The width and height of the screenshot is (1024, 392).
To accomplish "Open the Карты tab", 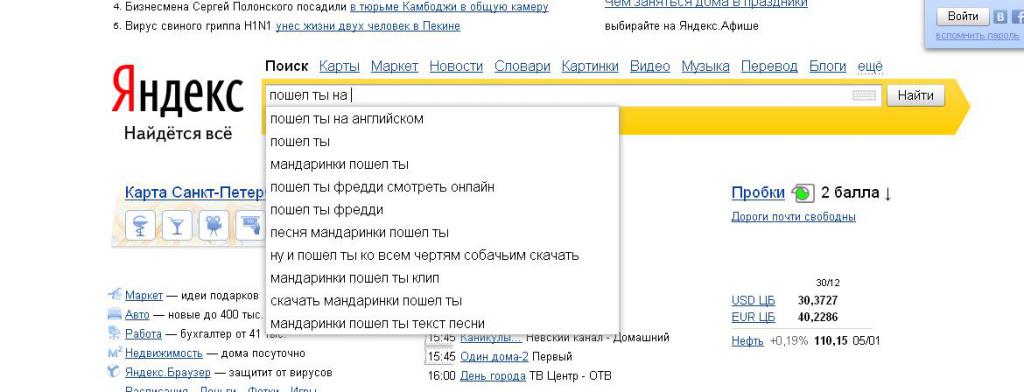I will (x=339, y=66).
